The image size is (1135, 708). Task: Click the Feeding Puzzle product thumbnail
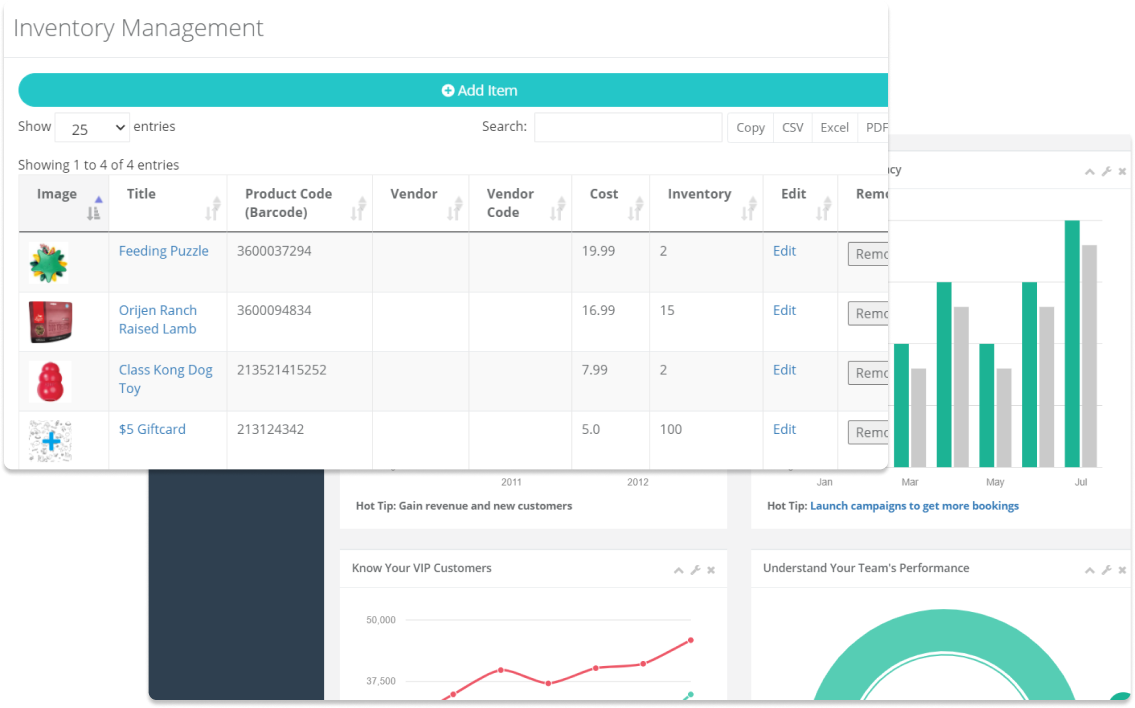pyautogui.click(x=49, y=263)
